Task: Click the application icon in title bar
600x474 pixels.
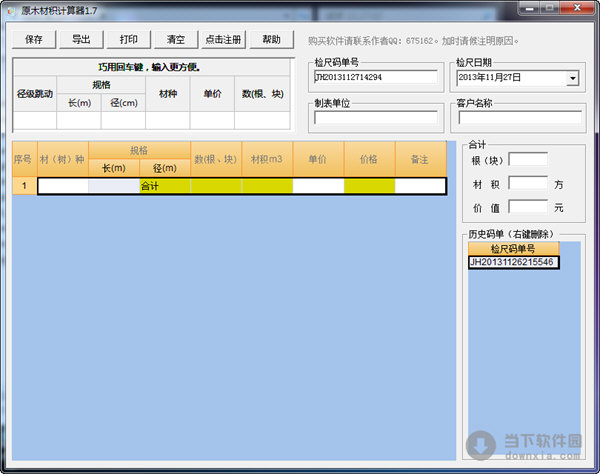Action: (x=11, y=9)
